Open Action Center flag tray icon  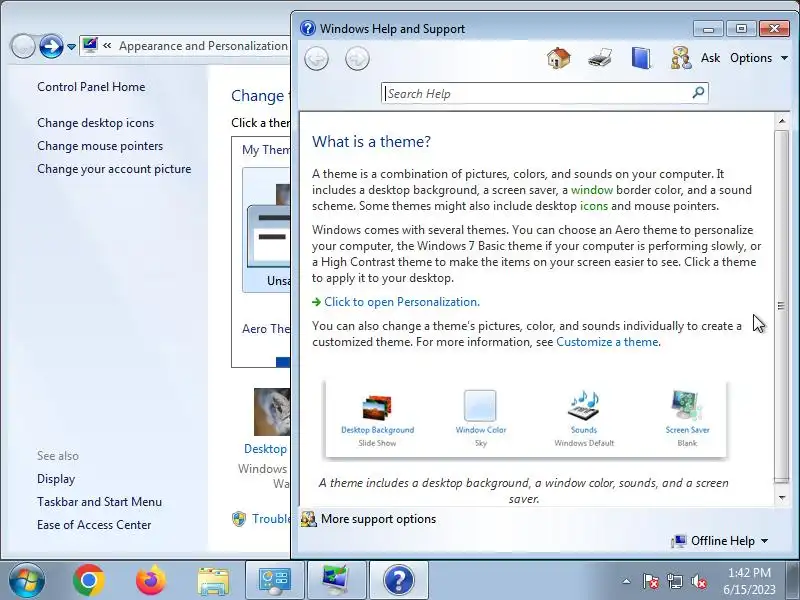click(x=650, y=581)
